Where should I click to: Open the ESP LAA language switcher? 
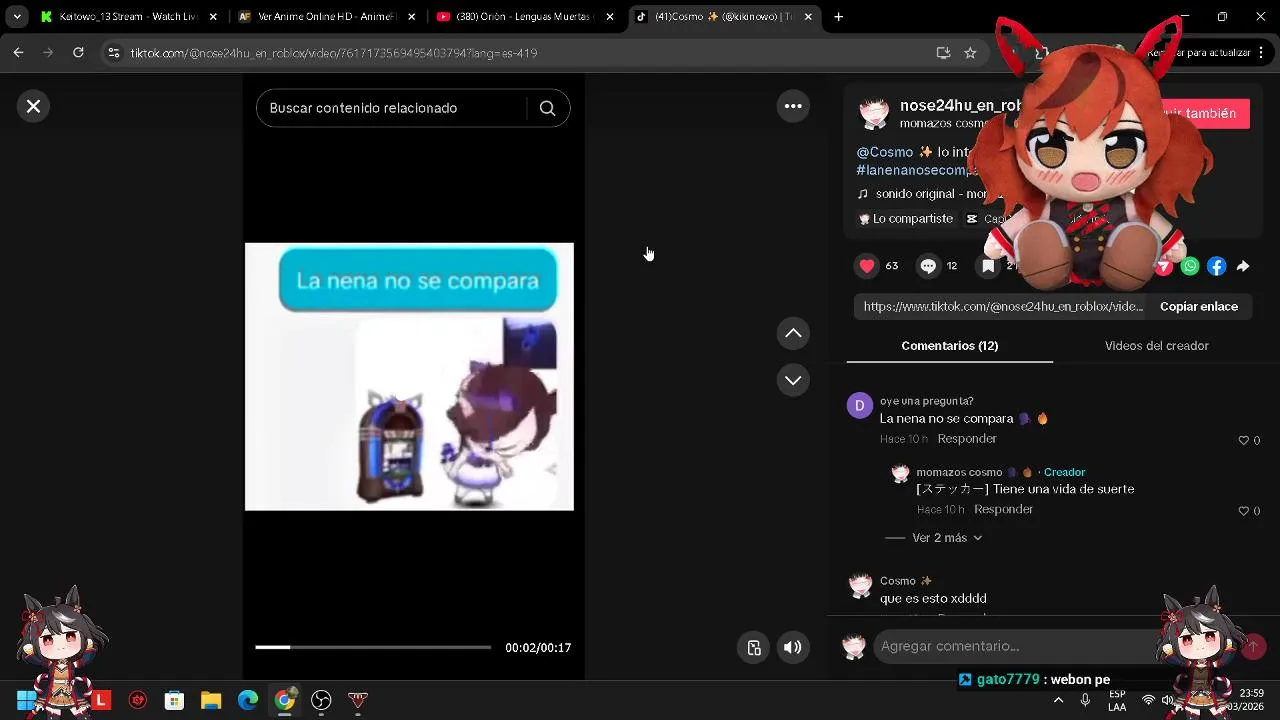pyautogui.click(x=1117, y=700)
